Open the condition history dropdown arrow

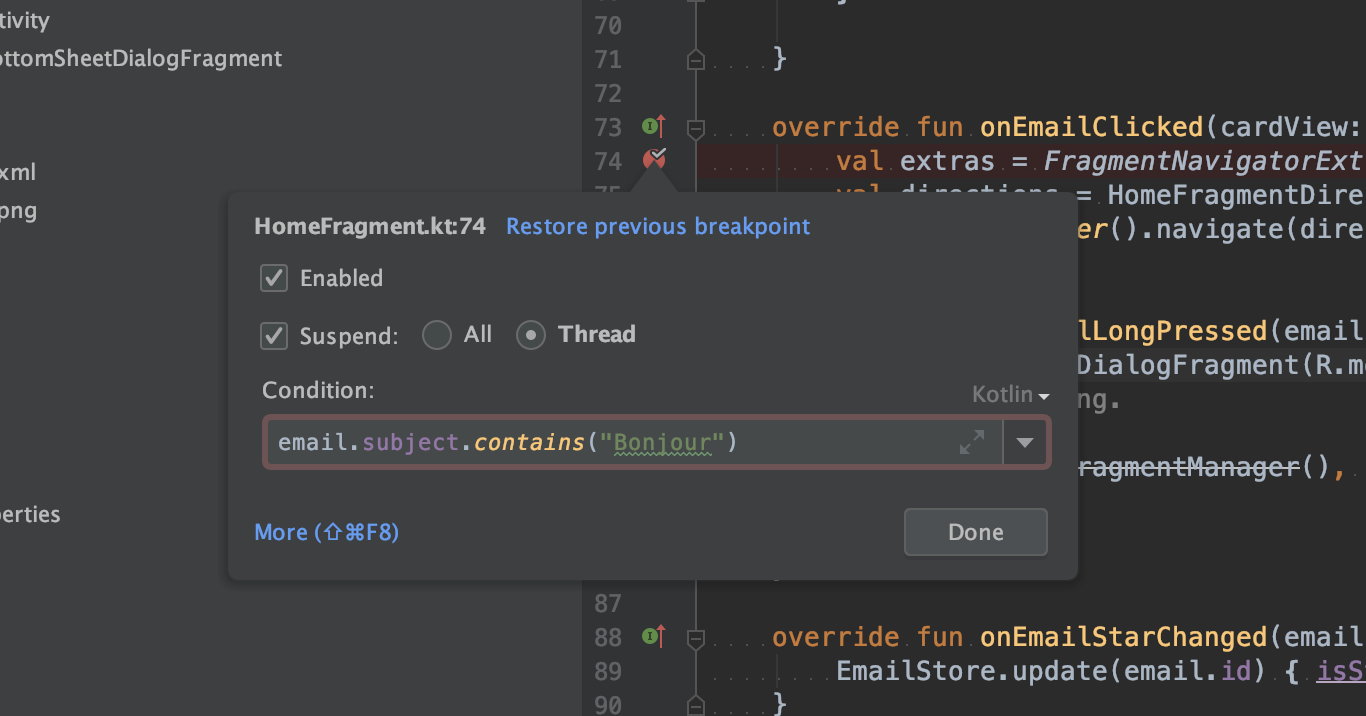1025,442
